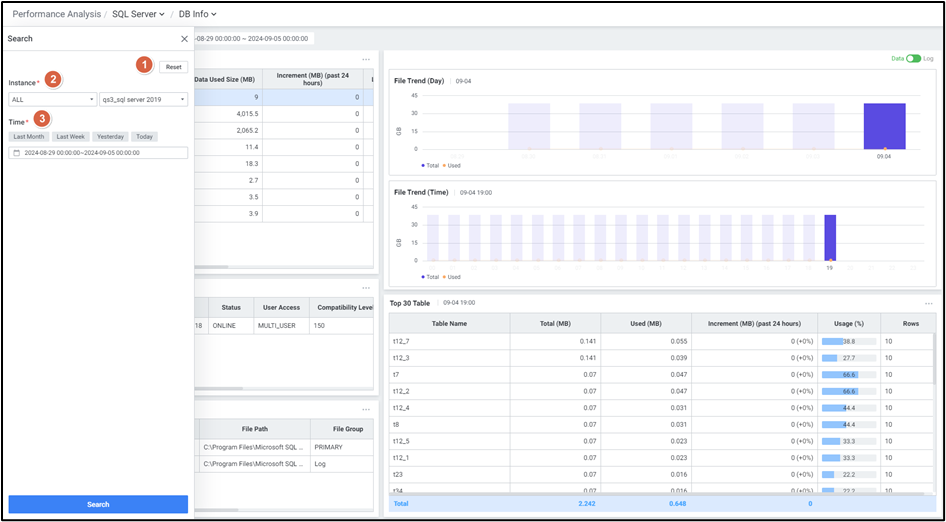Select the Last Week time preset
This screenshot has height=522, width=946.
[x=70, y=136]
